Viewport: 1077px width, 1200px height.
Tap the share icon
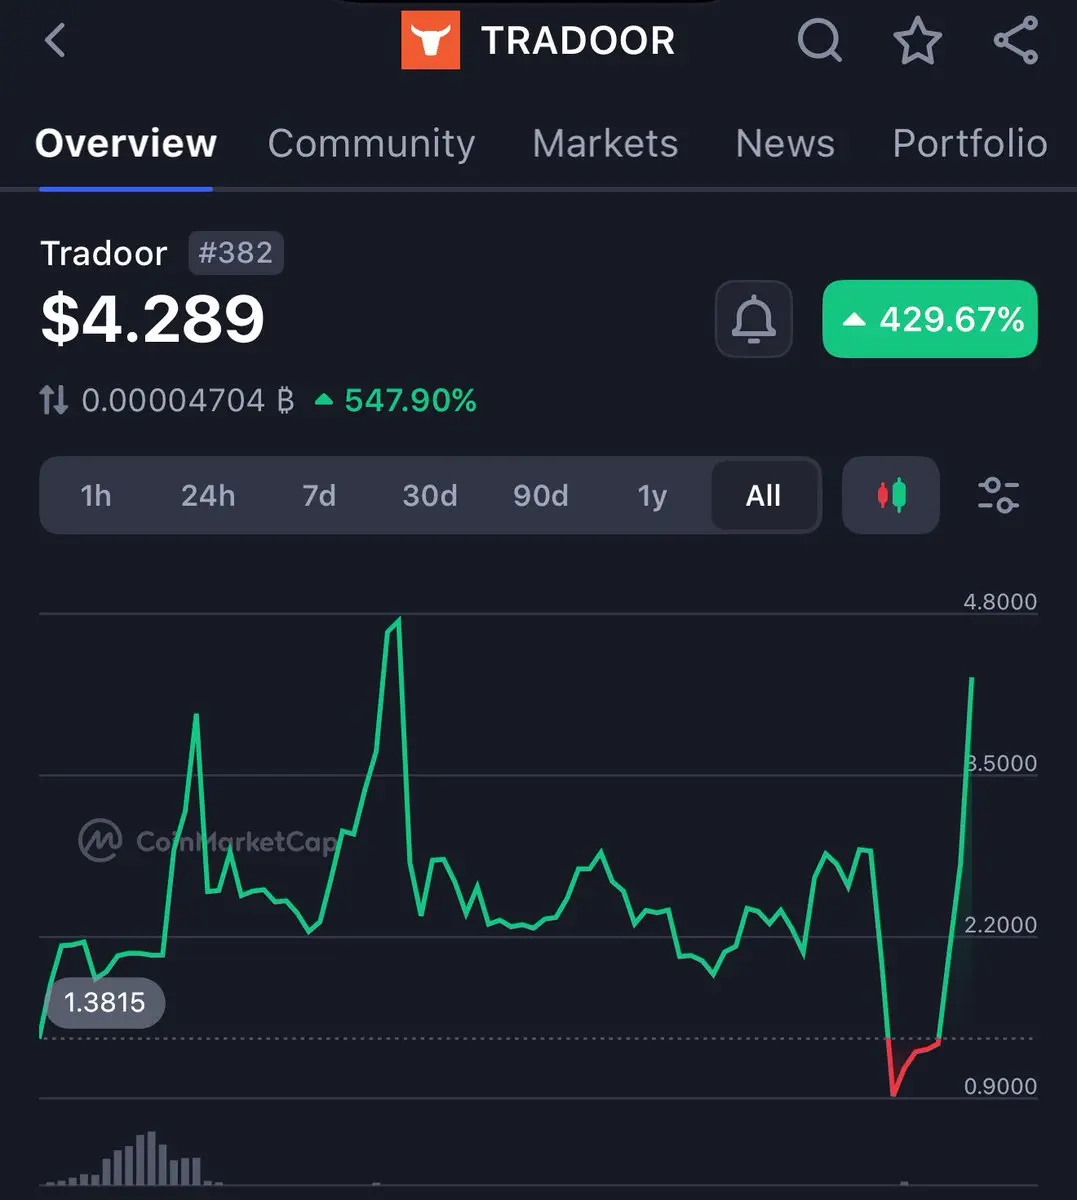(x=1015, y=41)
